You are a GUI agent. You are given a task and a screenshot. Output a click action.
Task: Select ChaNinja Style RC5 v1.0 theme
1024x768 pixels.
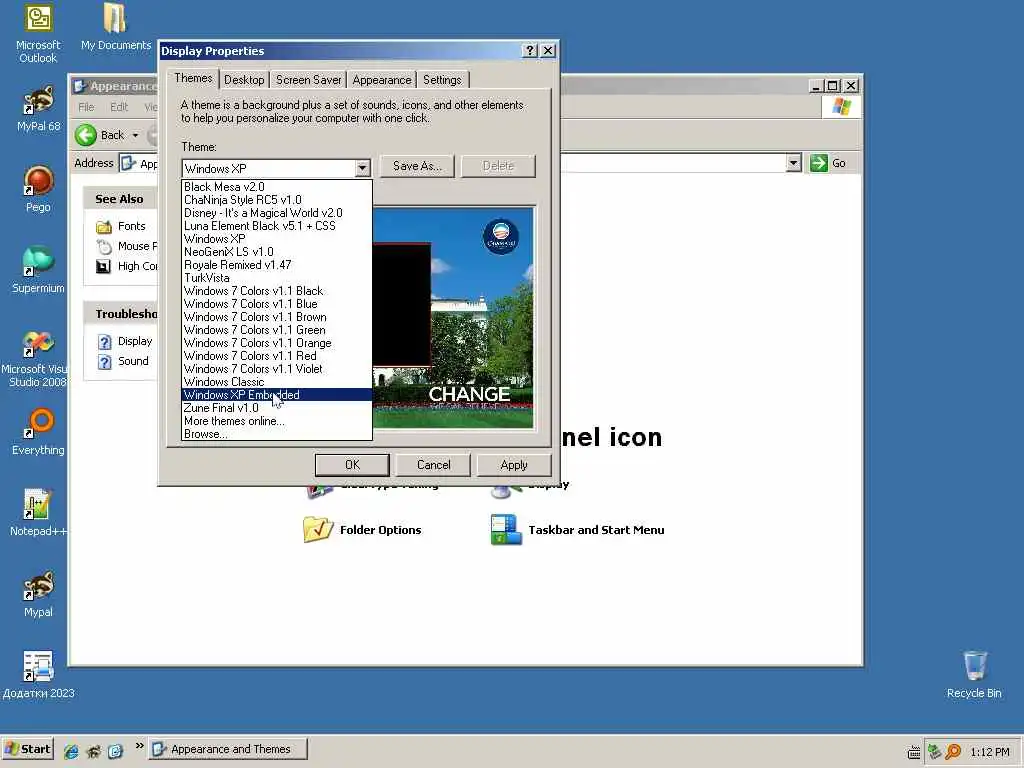point(276,200)
